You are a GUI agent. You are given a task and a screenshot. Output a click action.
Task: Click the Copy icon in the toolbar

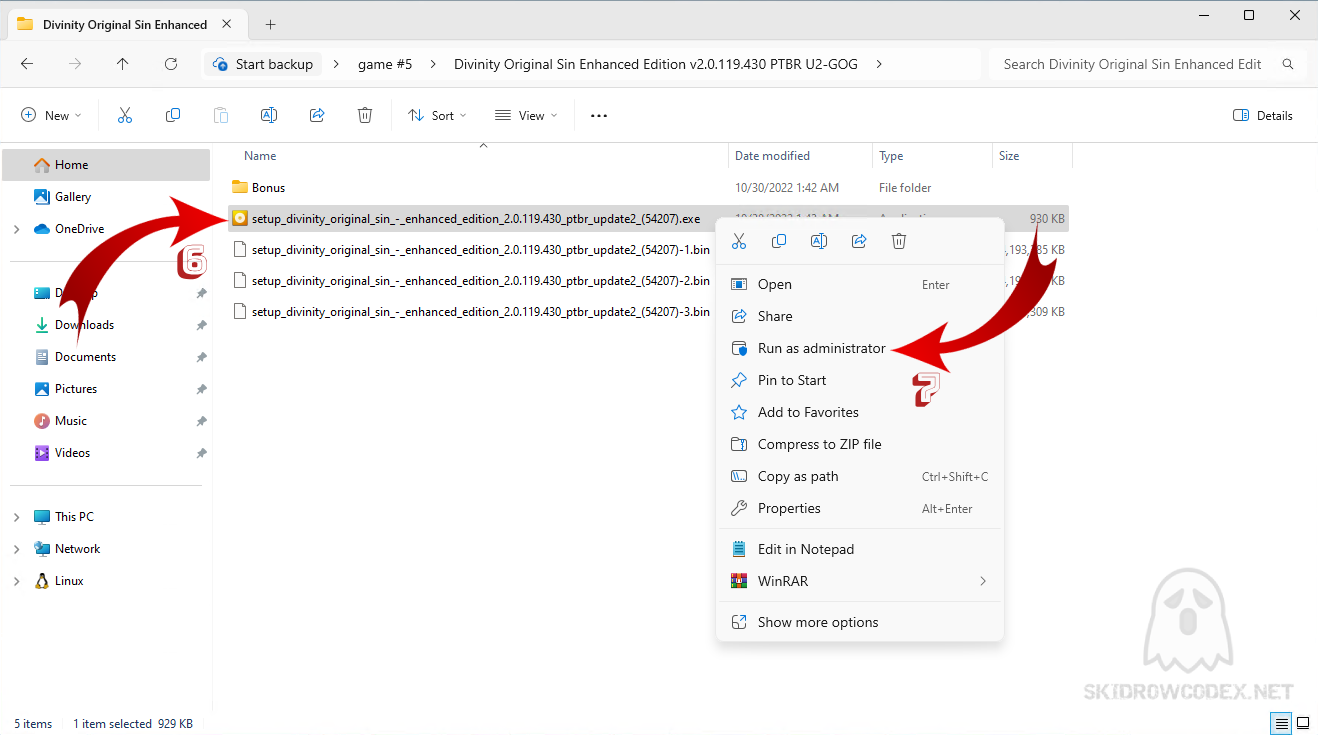coord(173,115)
